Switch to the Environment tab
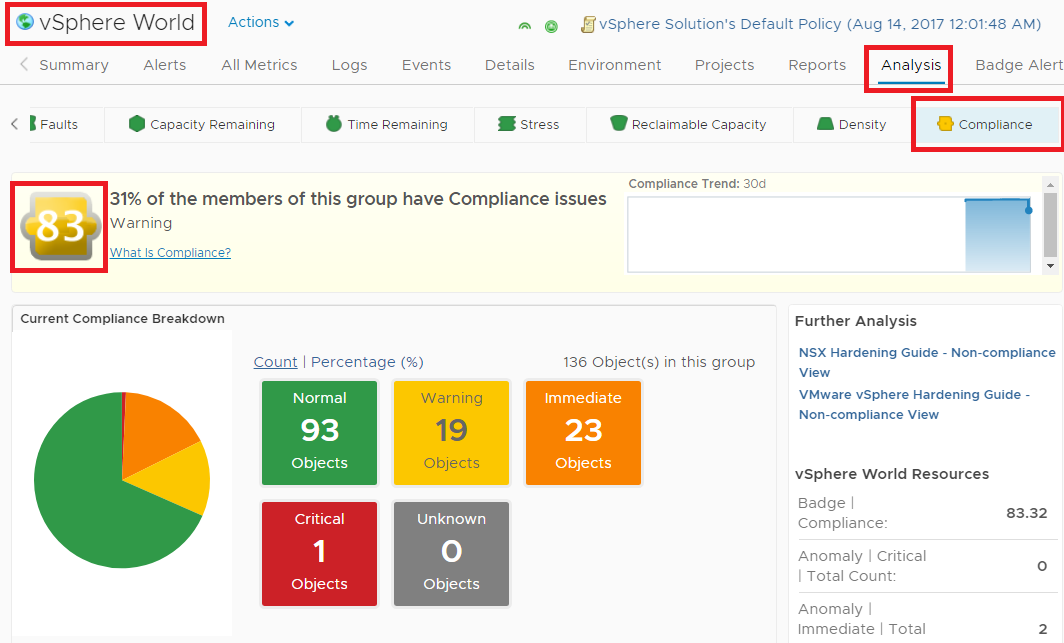This screenshot has height=643, width=1064. coord(615,65)
